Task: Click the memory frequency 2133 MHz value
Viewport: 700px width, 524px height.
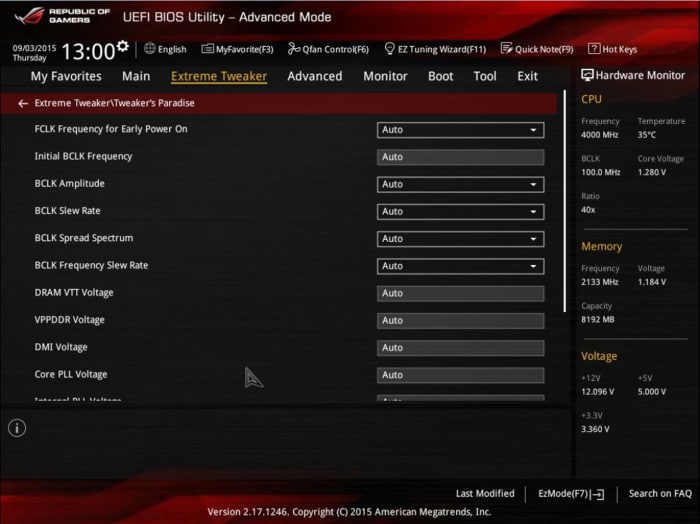Action: (600, 282)
